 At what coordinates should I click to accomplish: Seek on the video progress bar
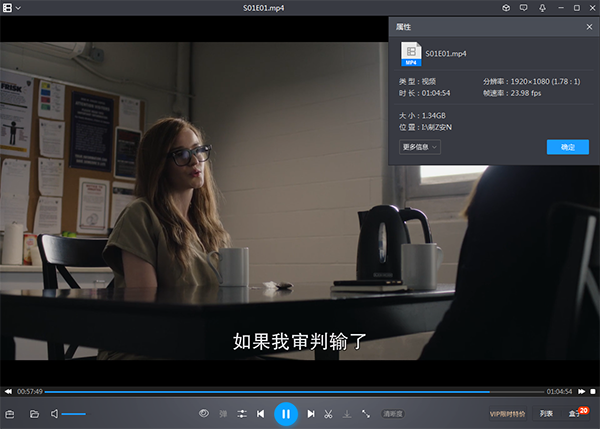[294, 392]
